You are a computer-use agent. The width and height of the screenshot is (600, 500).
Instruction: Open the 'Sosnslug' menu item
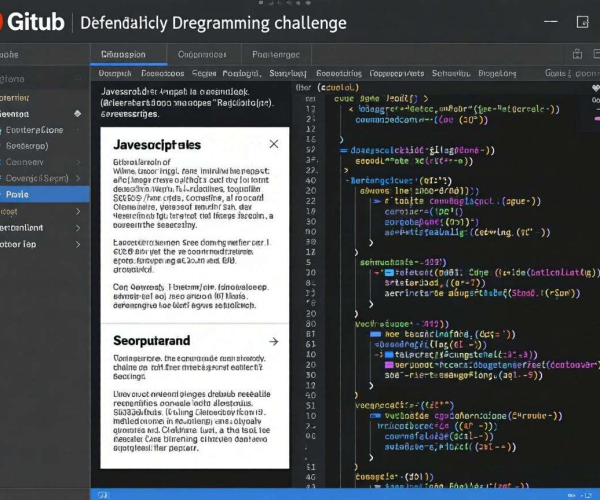pyautogui.click(x=288, y=73)
